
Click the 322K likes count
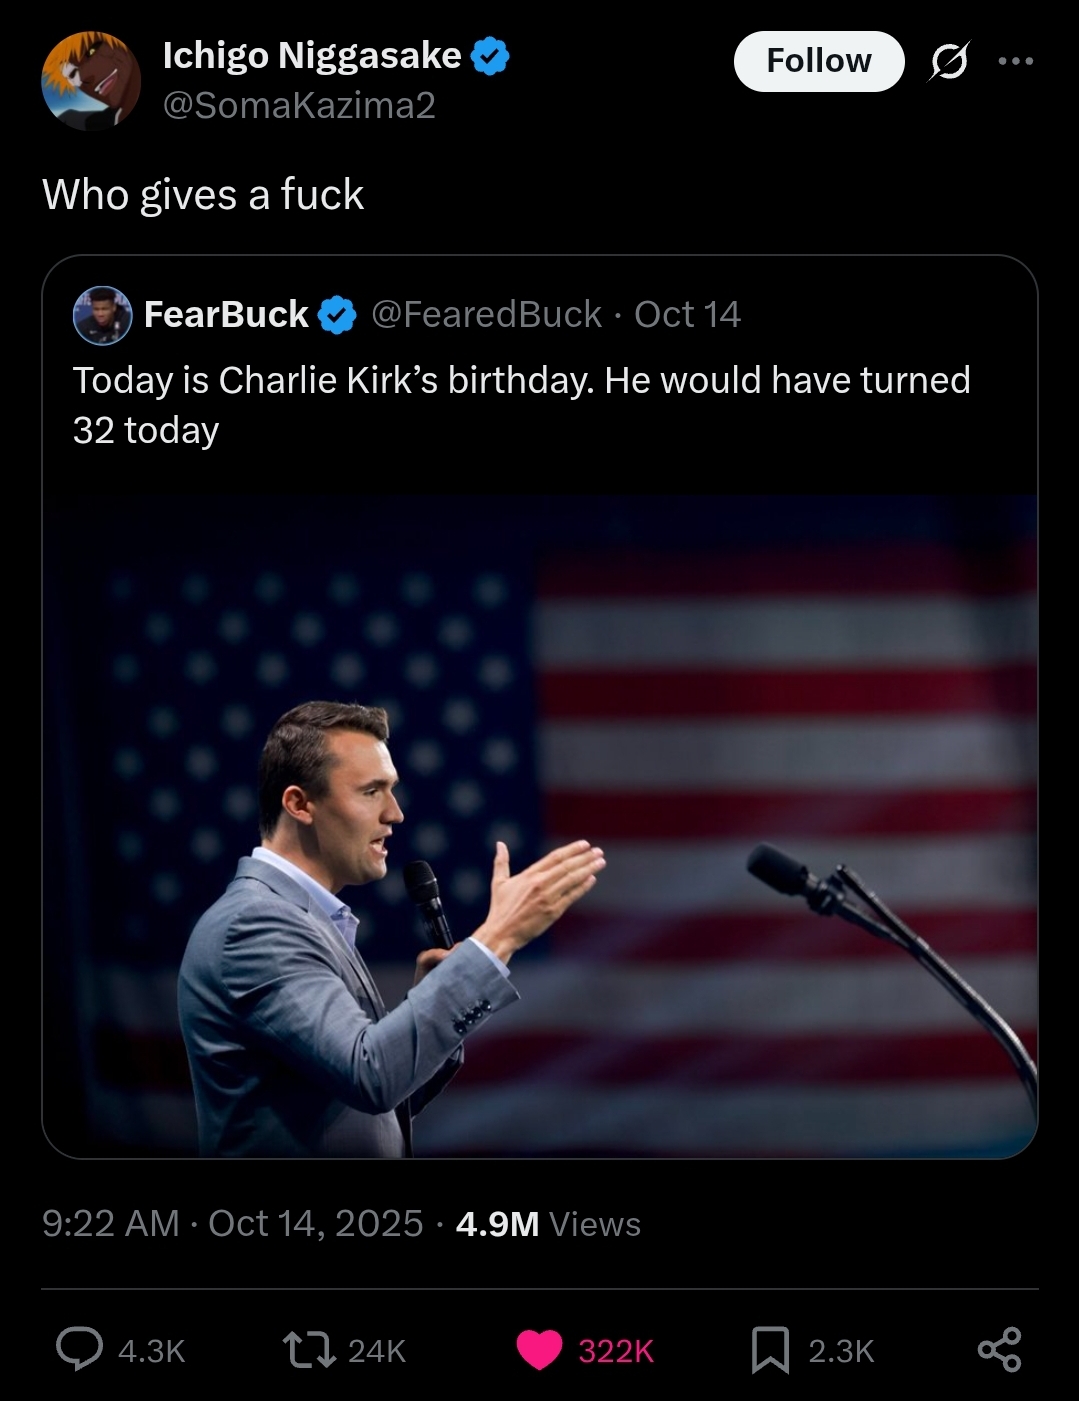click(616, 1351)
